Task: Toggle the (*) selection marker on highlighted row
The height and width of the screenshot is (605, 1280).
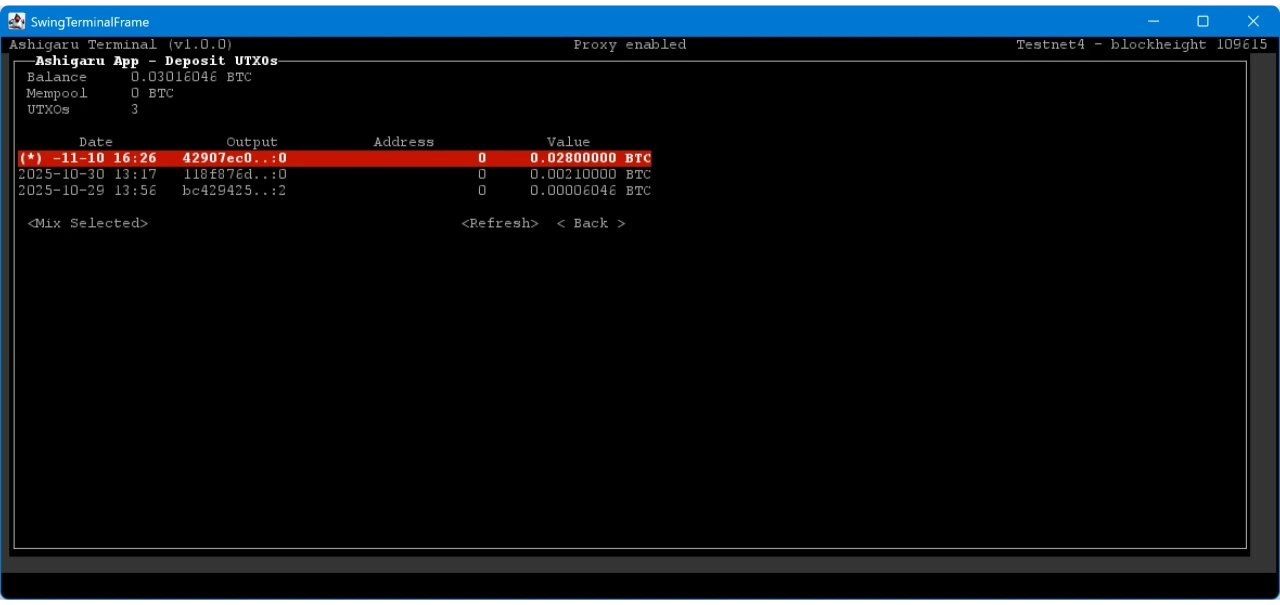Action: pyautogui.click(x=31, y=158)
